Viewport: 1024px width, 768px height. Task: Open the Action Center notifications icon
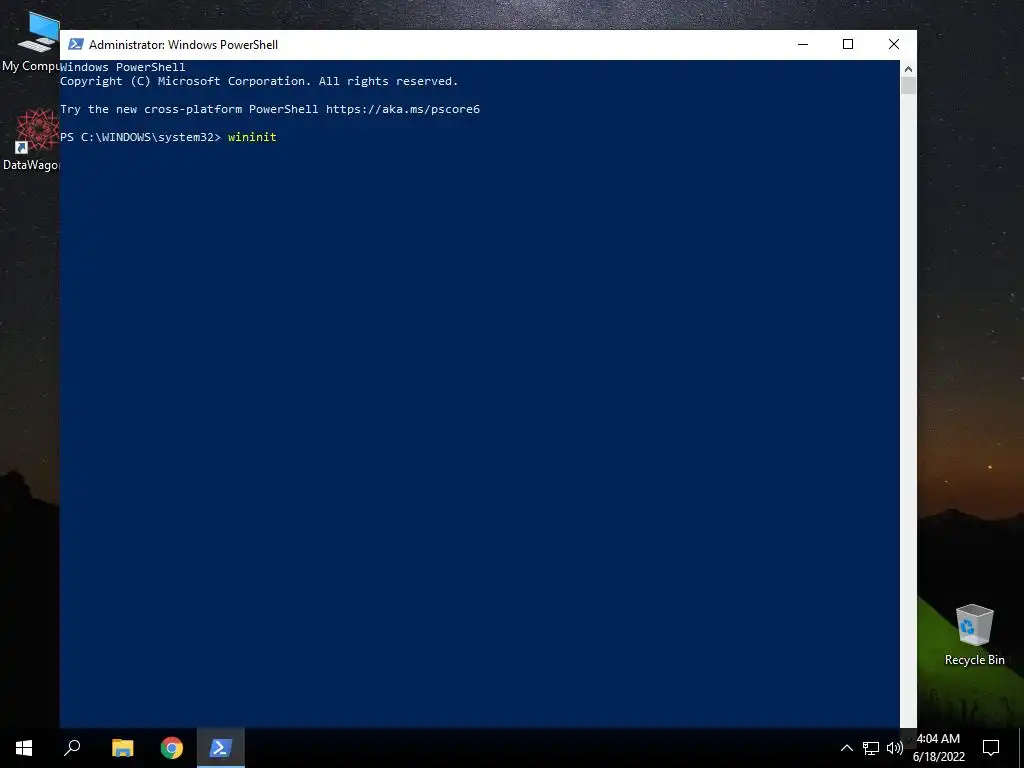(x=991, y=748)
